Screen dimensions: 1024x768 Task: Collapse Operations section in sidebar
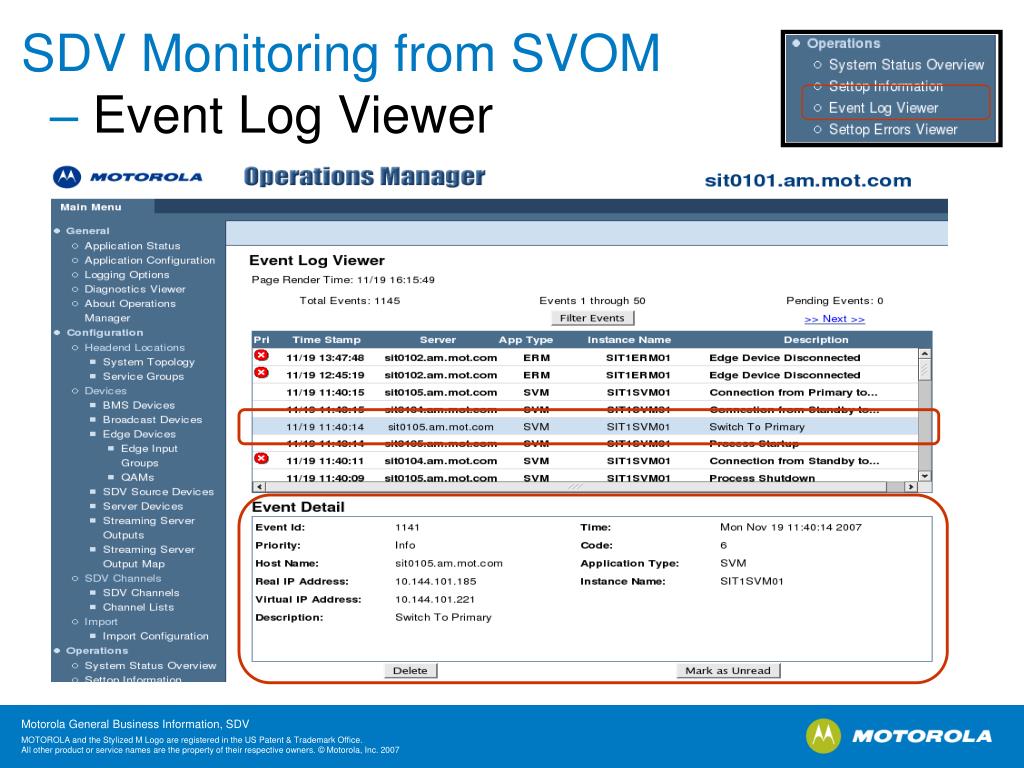[x=97, y=650]
